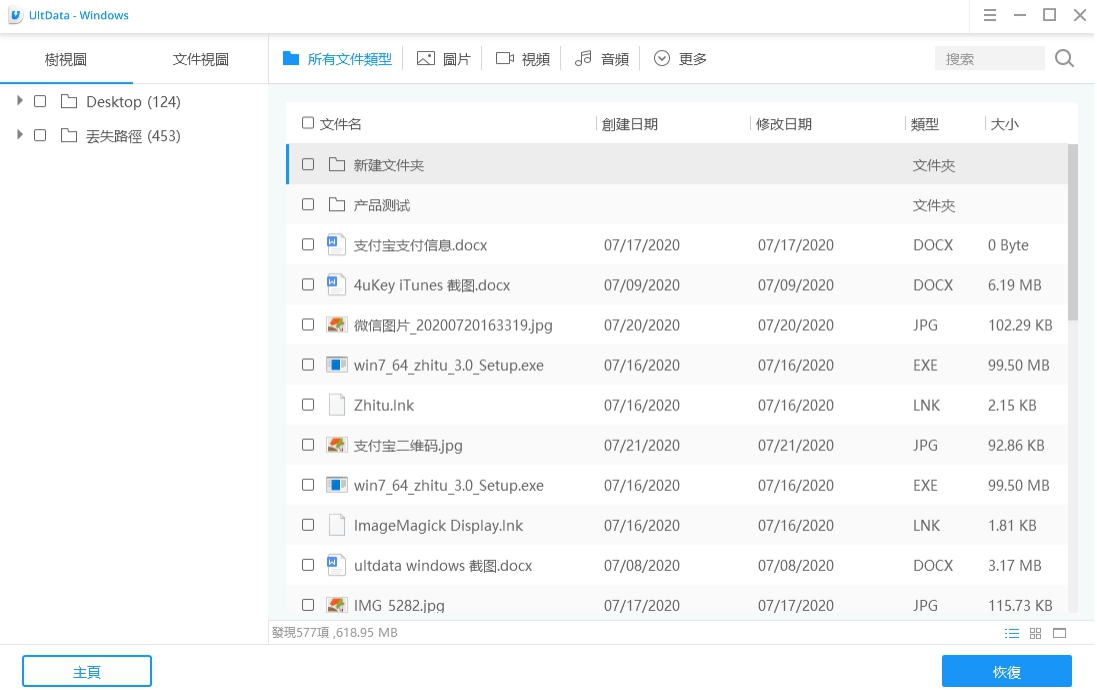This screenshot has height=690, width=1097.
Task: Click Desktop folder icon in tree
Action: (69, 101)
